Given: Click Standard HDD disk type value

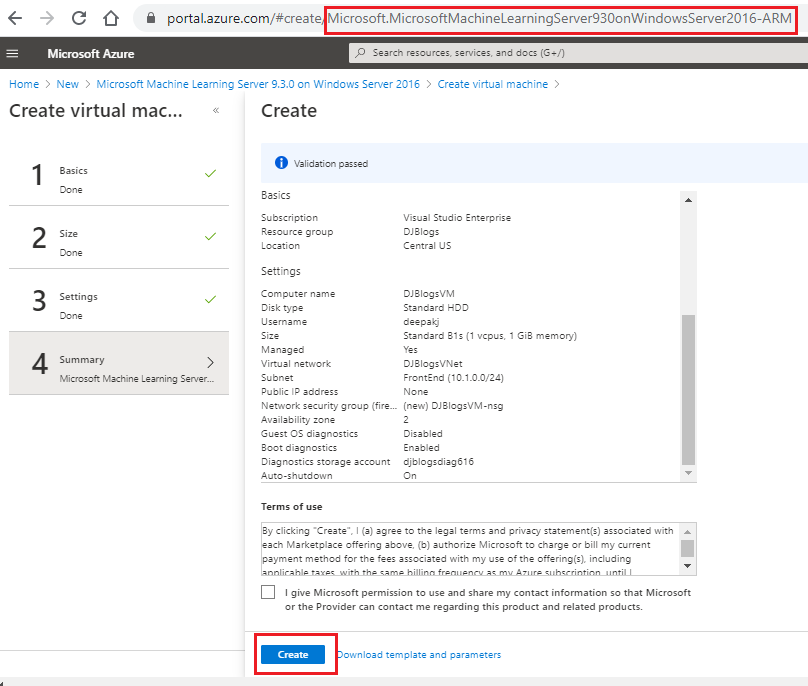Looking at the screenshot, I should [436, 307].
